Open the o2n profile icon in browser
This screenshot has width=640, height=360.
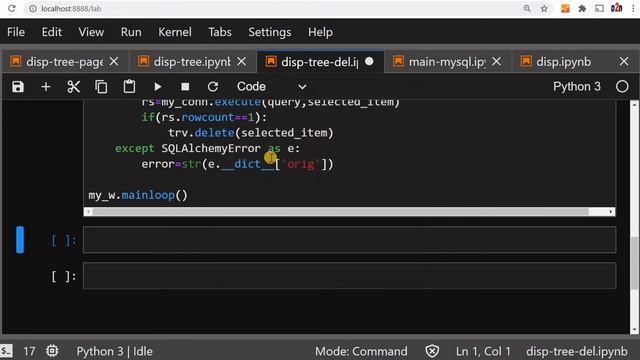[x=617, y=8]
